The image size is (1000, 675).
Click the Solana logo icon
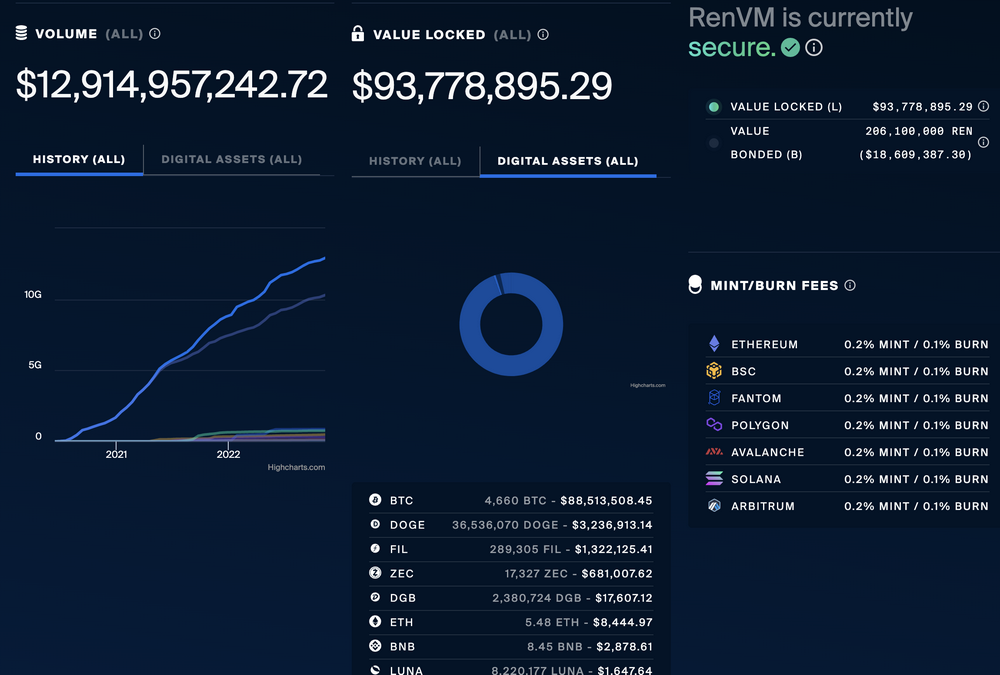(714, 478)
